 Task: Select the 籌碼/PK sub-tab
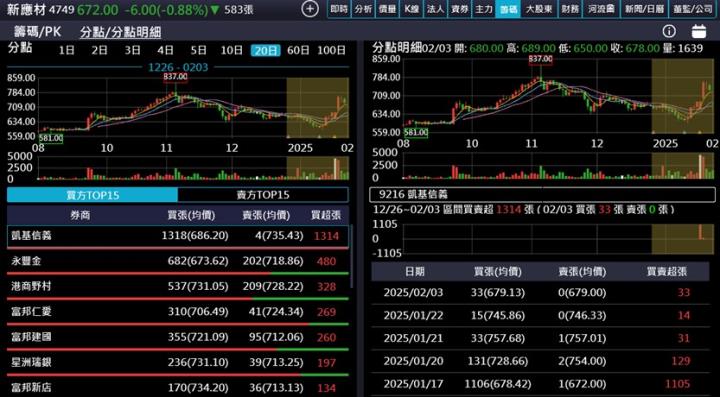click(38, 31)
